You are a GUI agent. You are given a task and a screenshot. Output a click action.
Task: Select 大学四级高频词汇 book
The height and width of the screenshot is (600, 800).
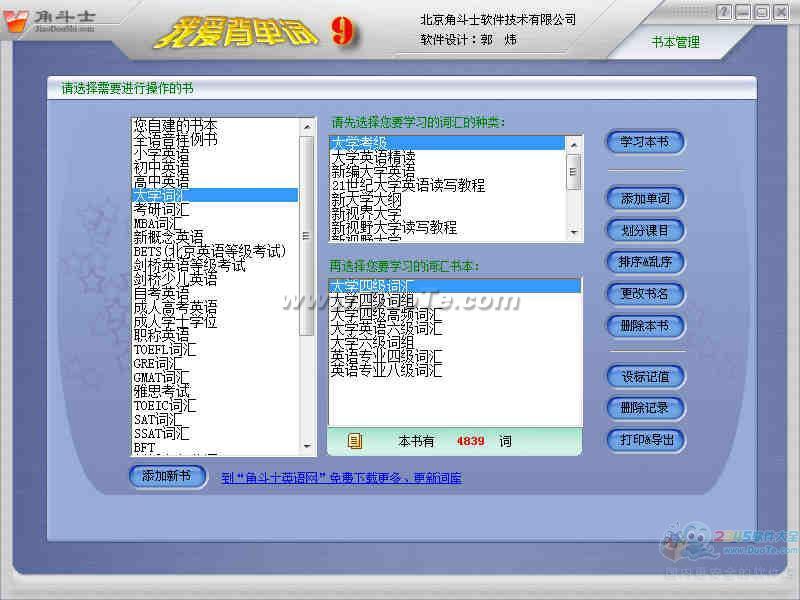455,314
